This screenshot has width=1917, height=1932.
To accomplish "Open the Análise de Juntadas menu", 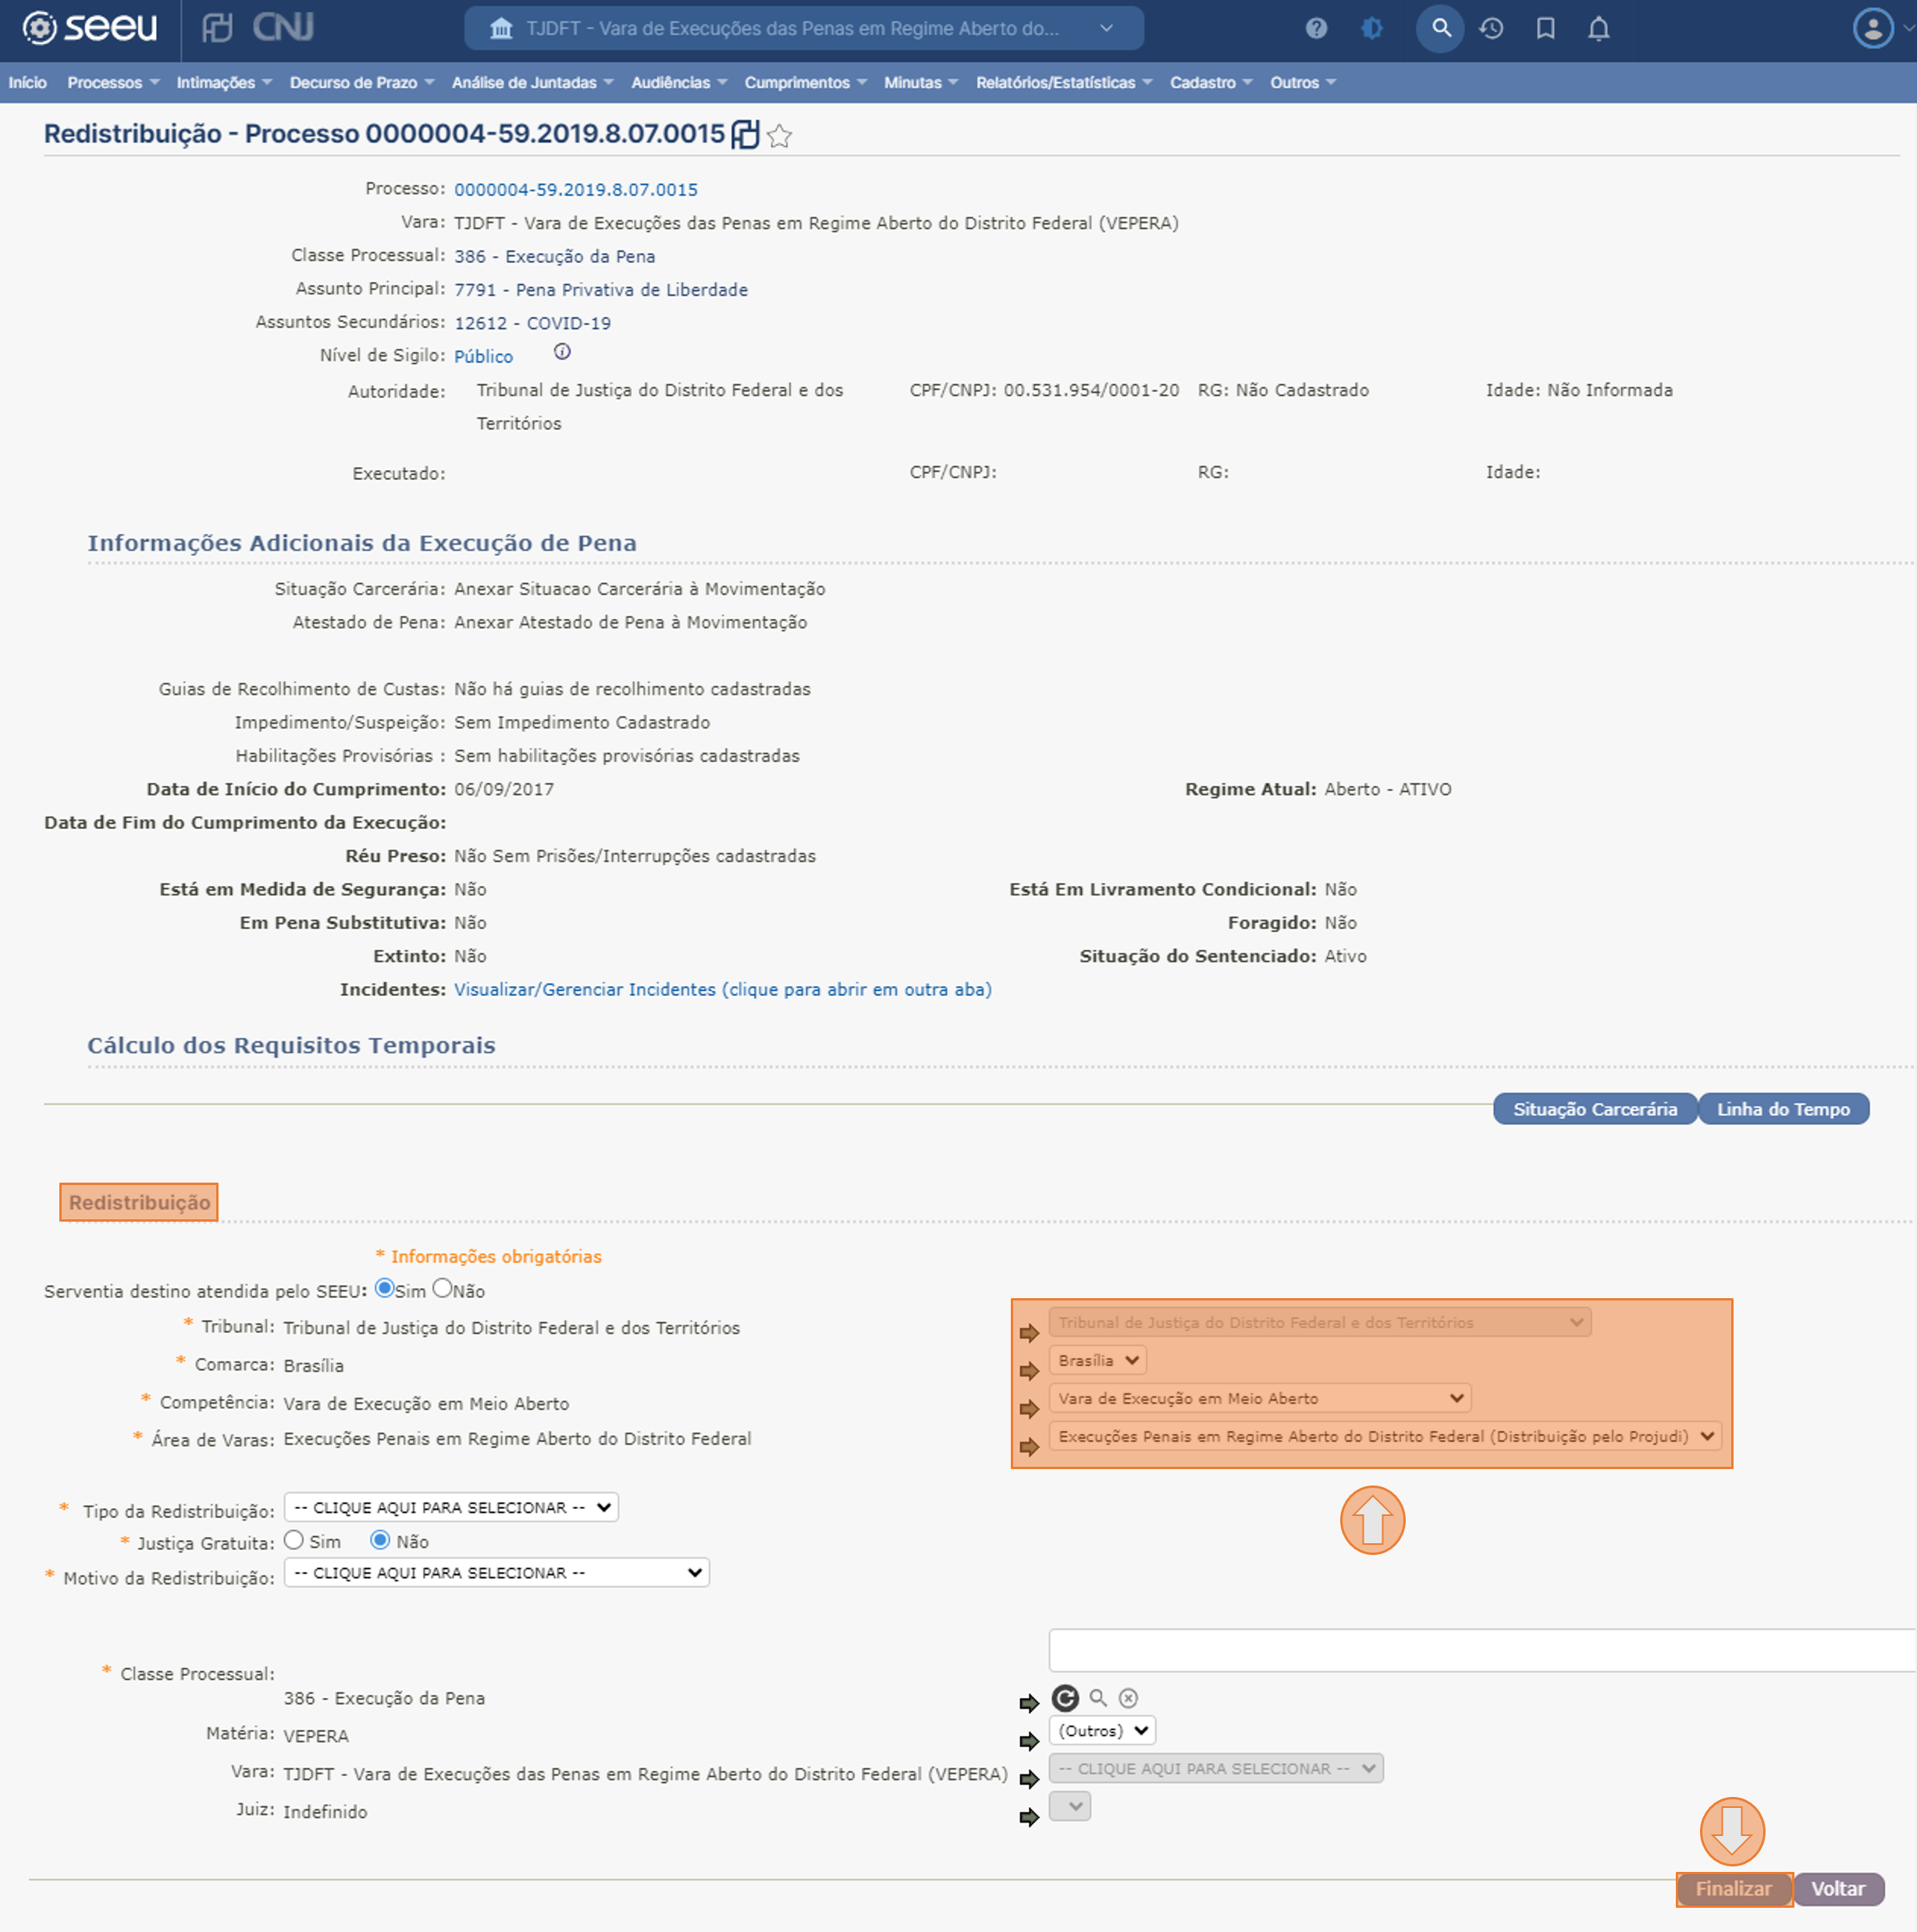I will 532,82.
